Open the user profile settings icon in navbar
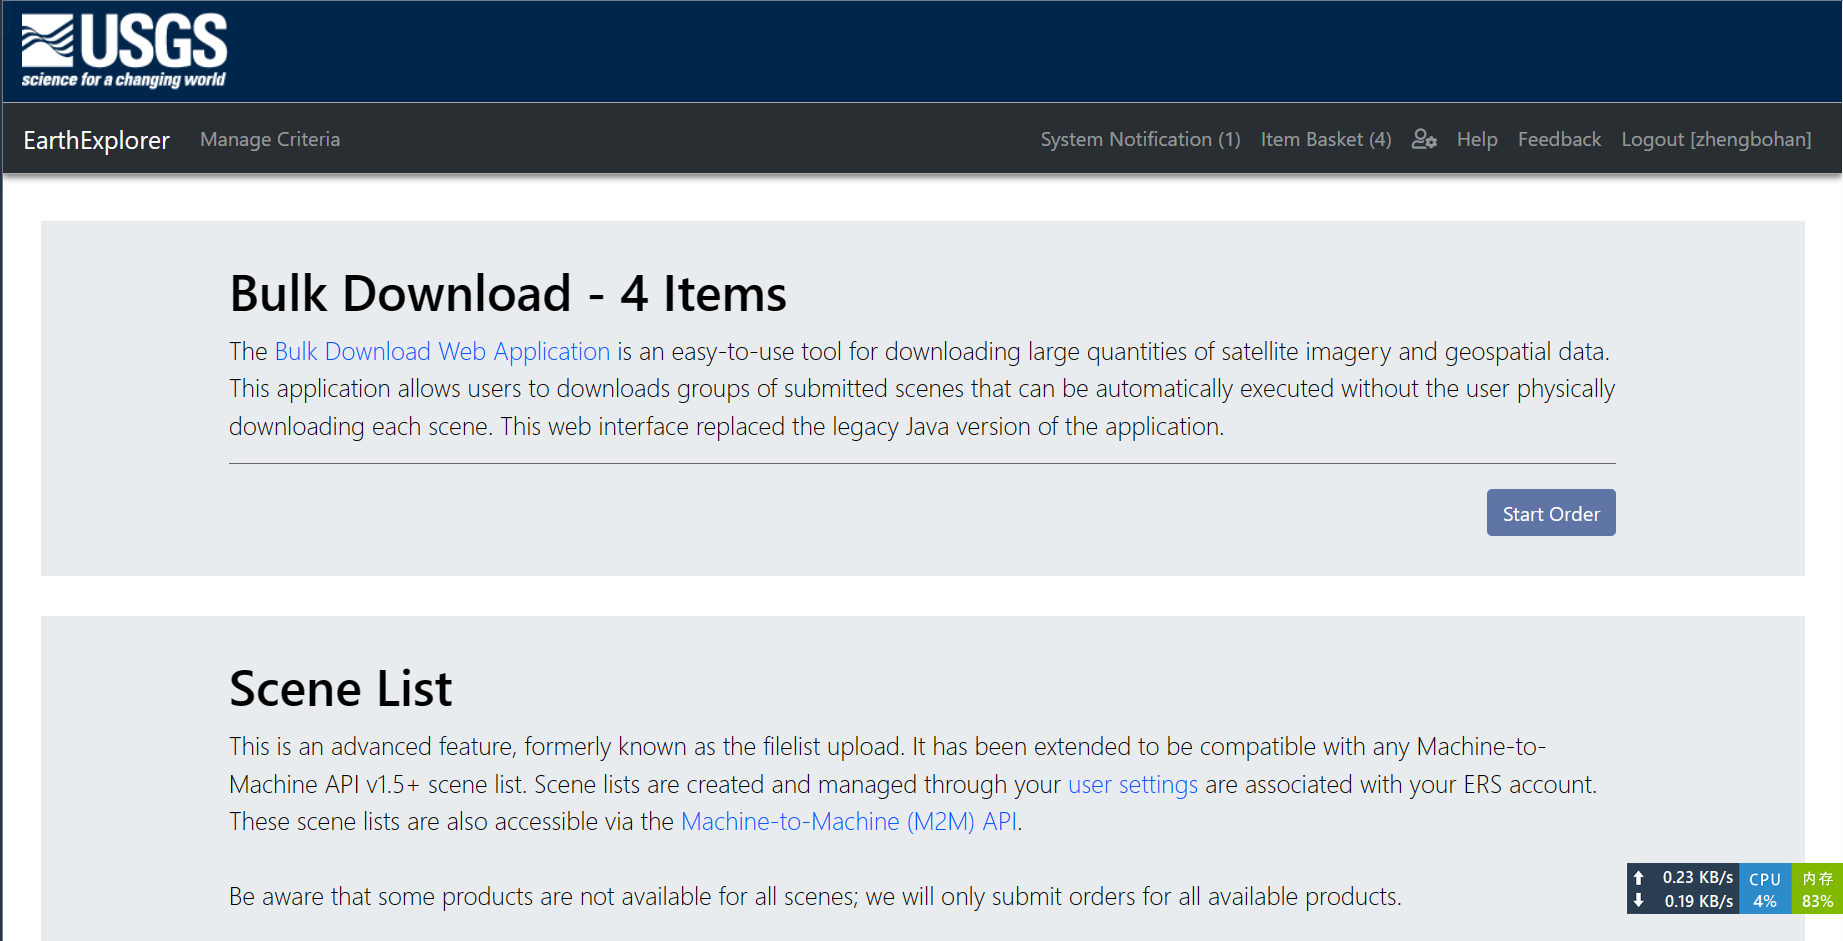This screenshot has width=1843, height=941. (x=1424, y=139)
